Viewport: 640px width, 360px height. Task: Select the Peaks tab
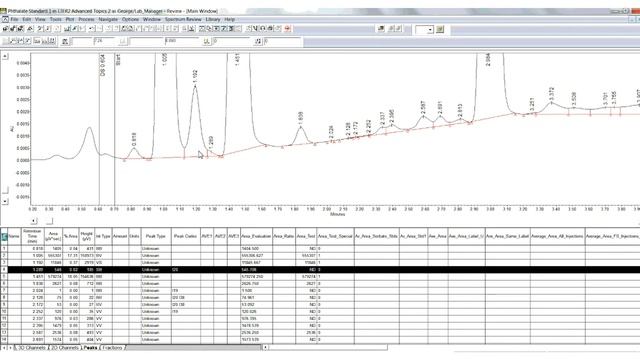[90, 348]
